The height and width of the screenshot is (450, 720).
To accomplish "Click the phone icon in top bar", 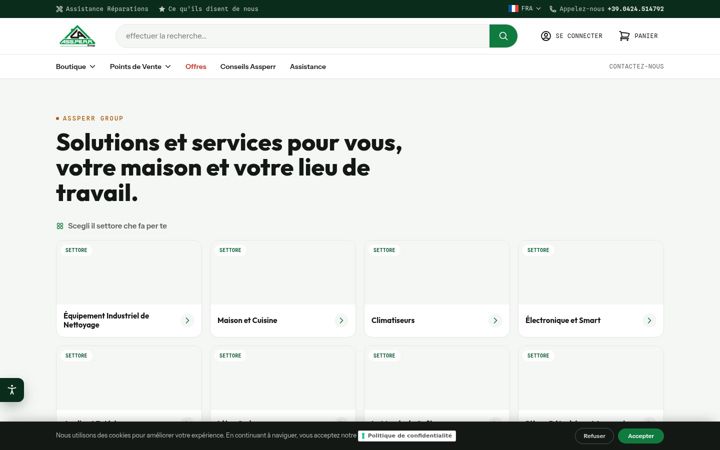I will (552, 9).
